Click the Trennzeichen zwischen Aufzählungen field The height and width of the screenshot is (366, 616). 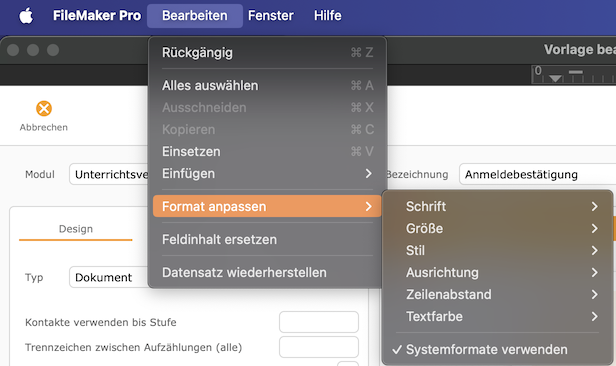[319, 347]
